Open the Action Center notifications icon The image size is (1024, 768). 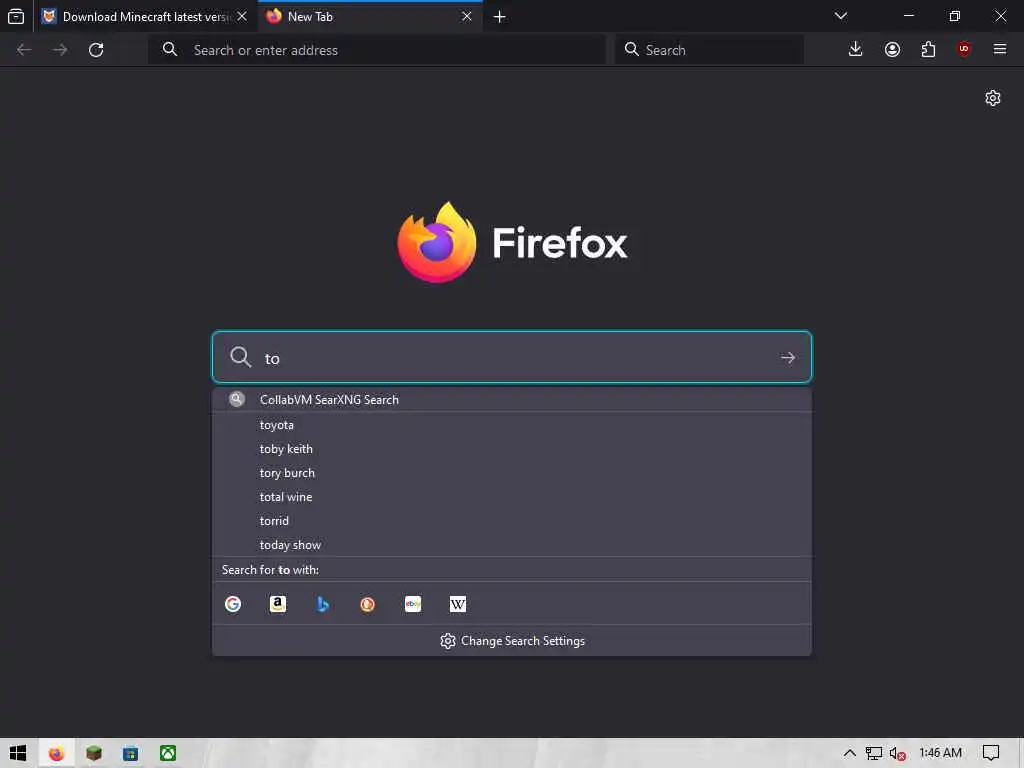tap(991, 753)
